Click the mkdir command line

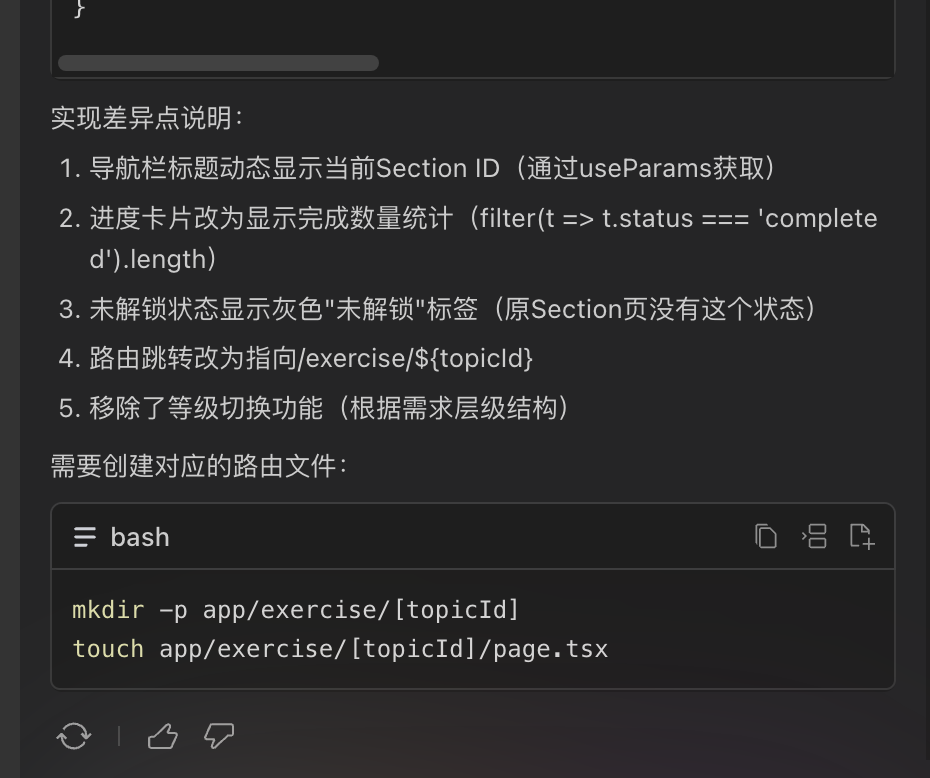(296, 609)
